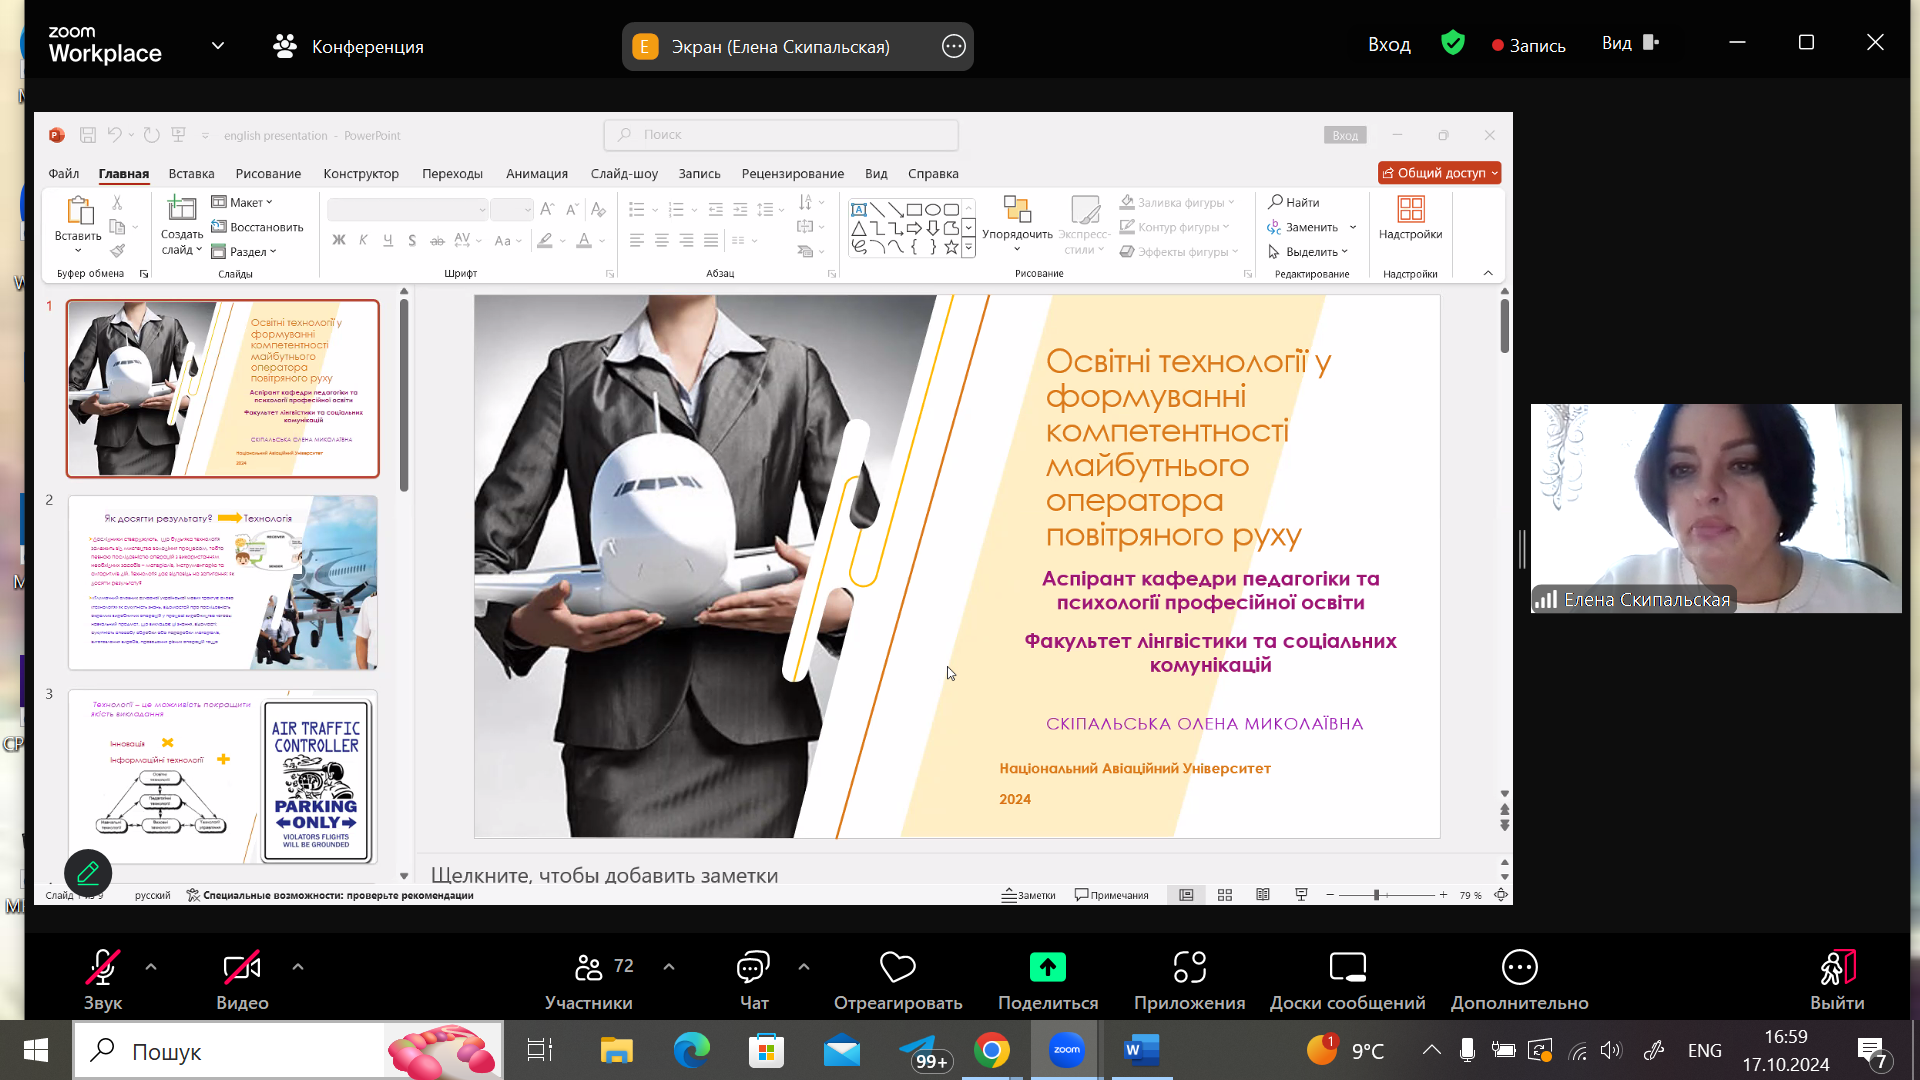Open Приложения apps icon
The height and width of the screenshot is (1080, 1920).
(1189, 967)
